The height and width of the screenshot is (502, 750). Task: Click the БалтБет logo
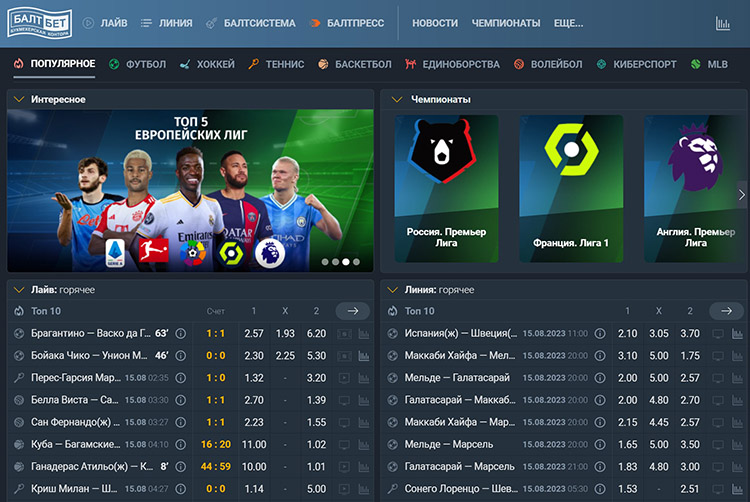(40, 23)
